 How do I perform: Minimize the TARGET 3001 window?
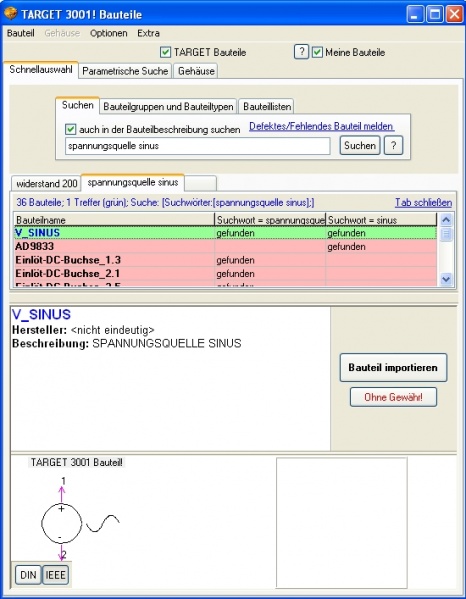pos(415,15)
